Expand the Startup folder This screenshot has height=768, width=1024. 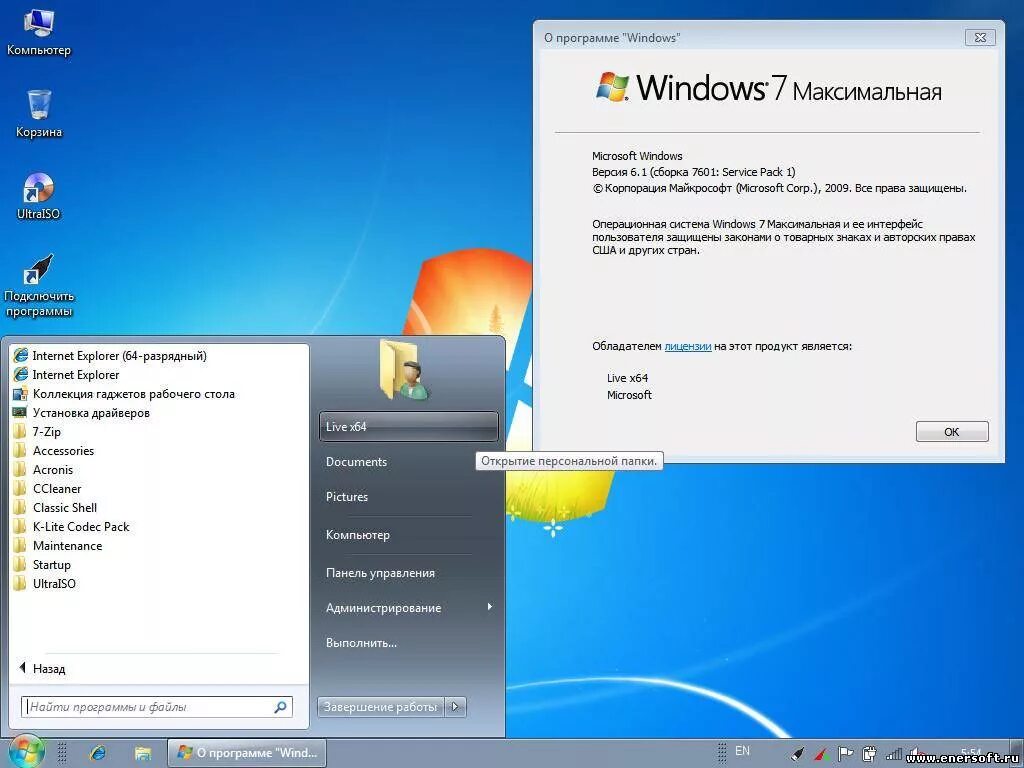pos(42,564)
